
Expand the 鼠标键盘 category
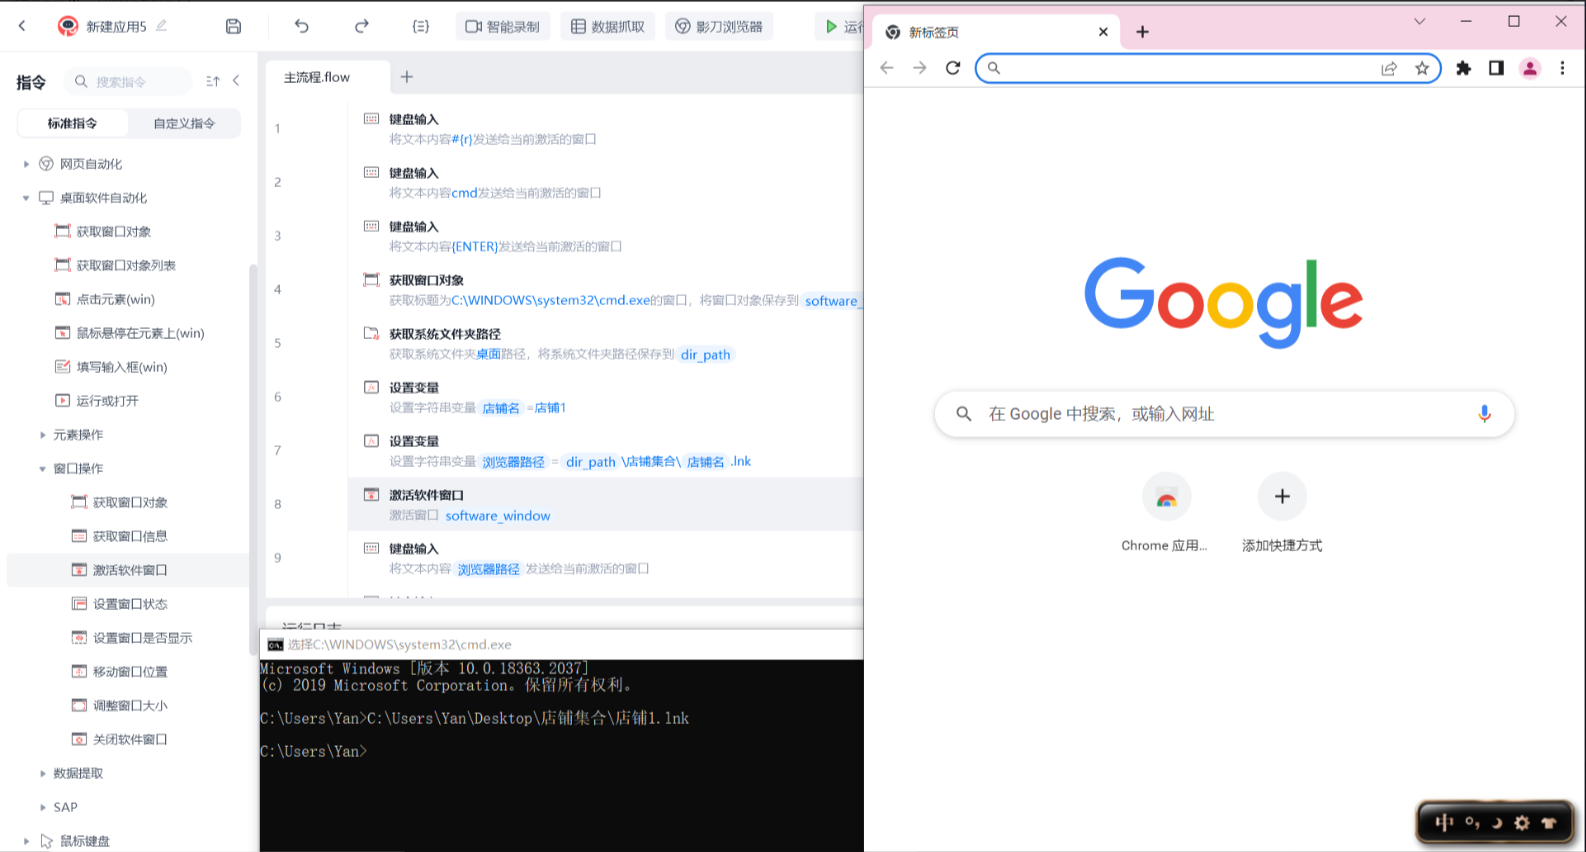coord(26,841)
